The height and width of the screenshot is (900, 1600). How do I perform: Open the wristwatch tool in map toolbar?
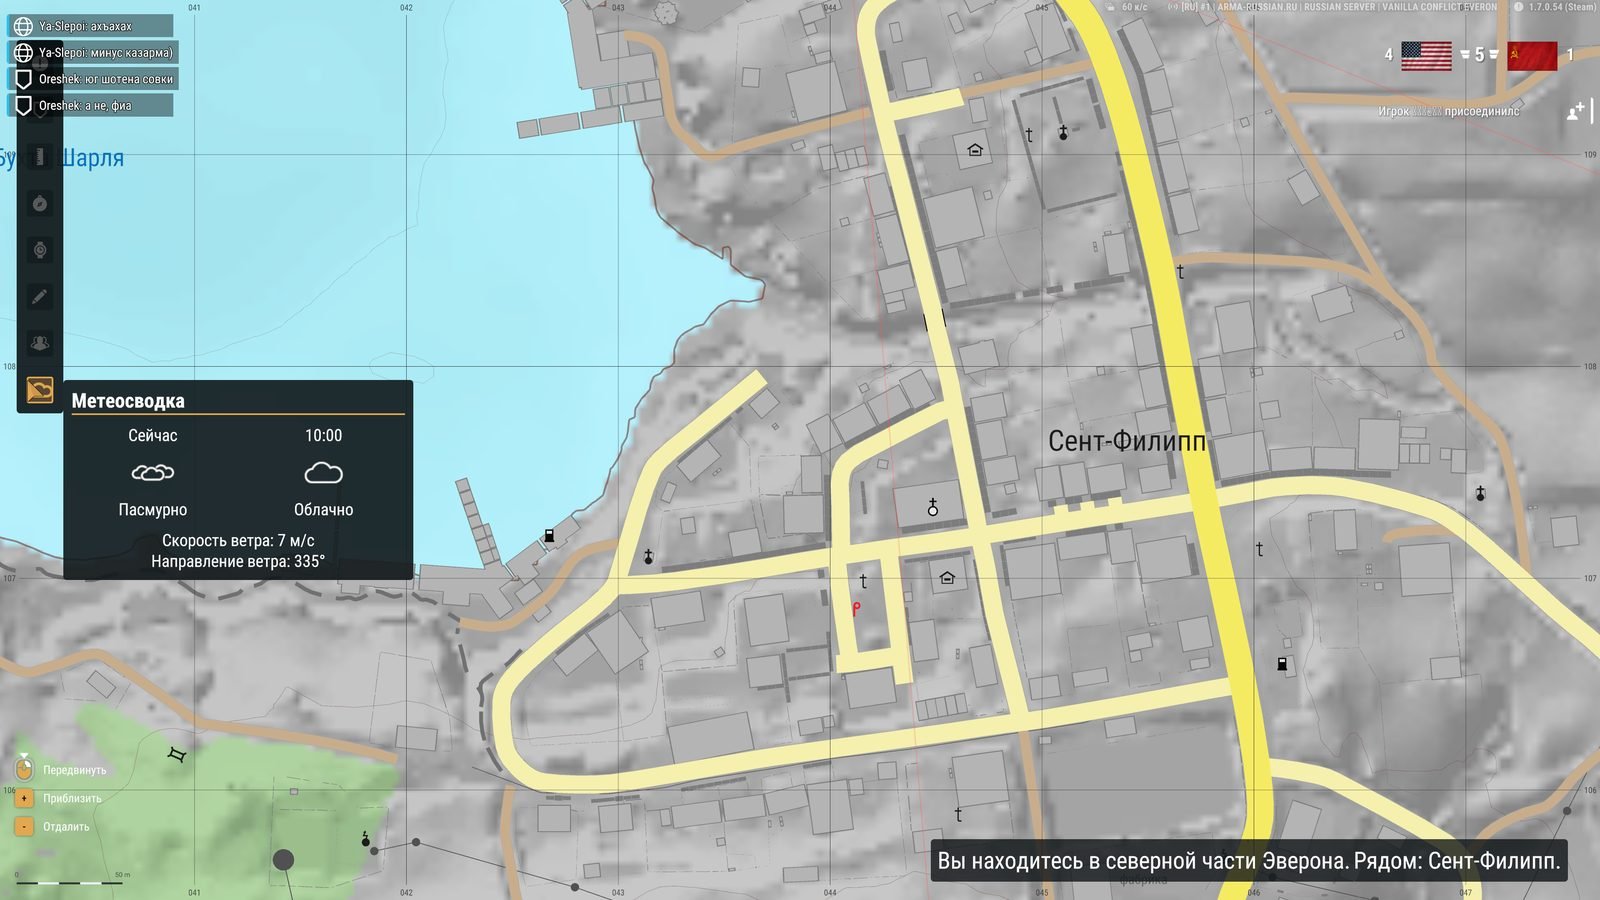(40, 250)
